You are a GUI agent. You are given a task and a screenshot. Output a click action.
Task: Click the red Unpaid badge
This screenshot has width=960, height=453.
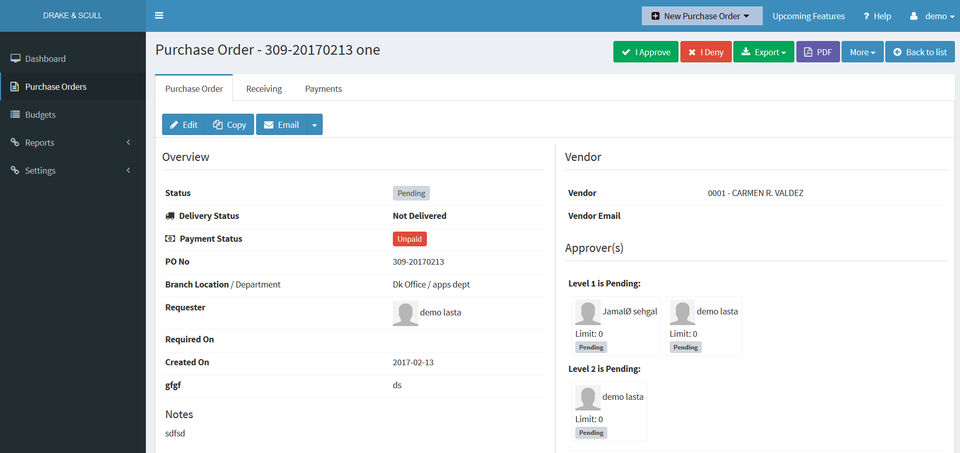(410, 239)
